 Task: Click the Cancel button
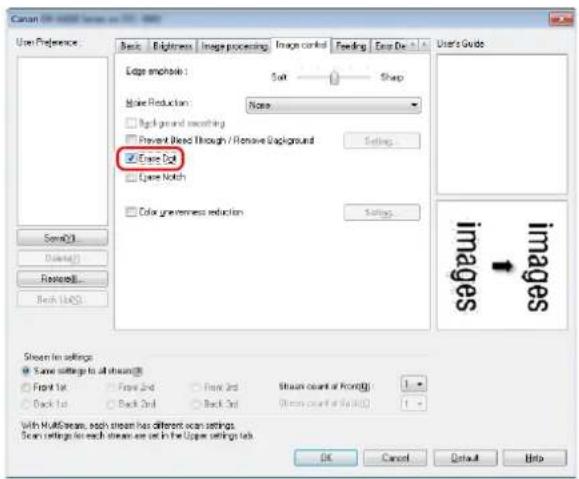(395, 458)
